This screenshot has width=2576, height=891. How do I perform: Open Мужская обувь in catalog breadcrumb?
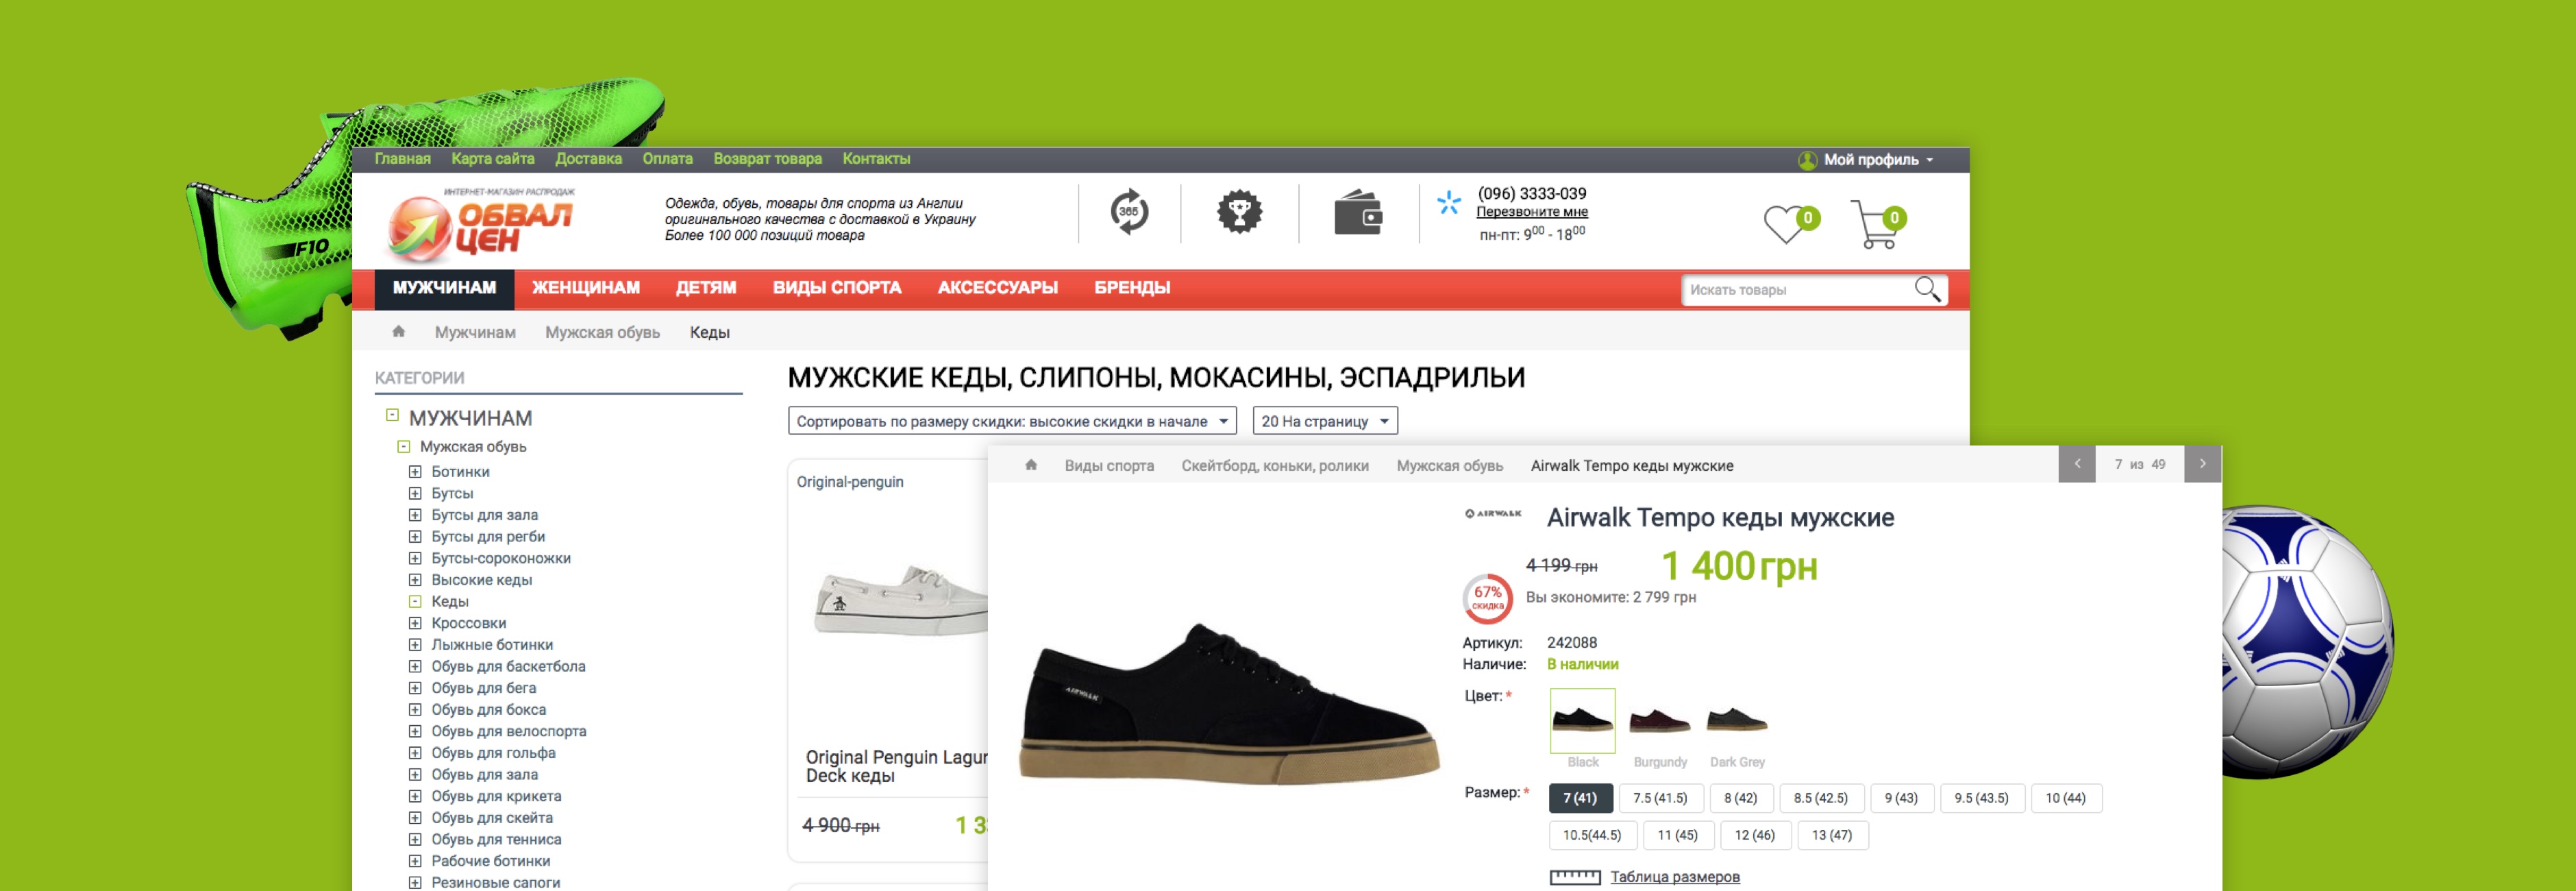point(602,332)
